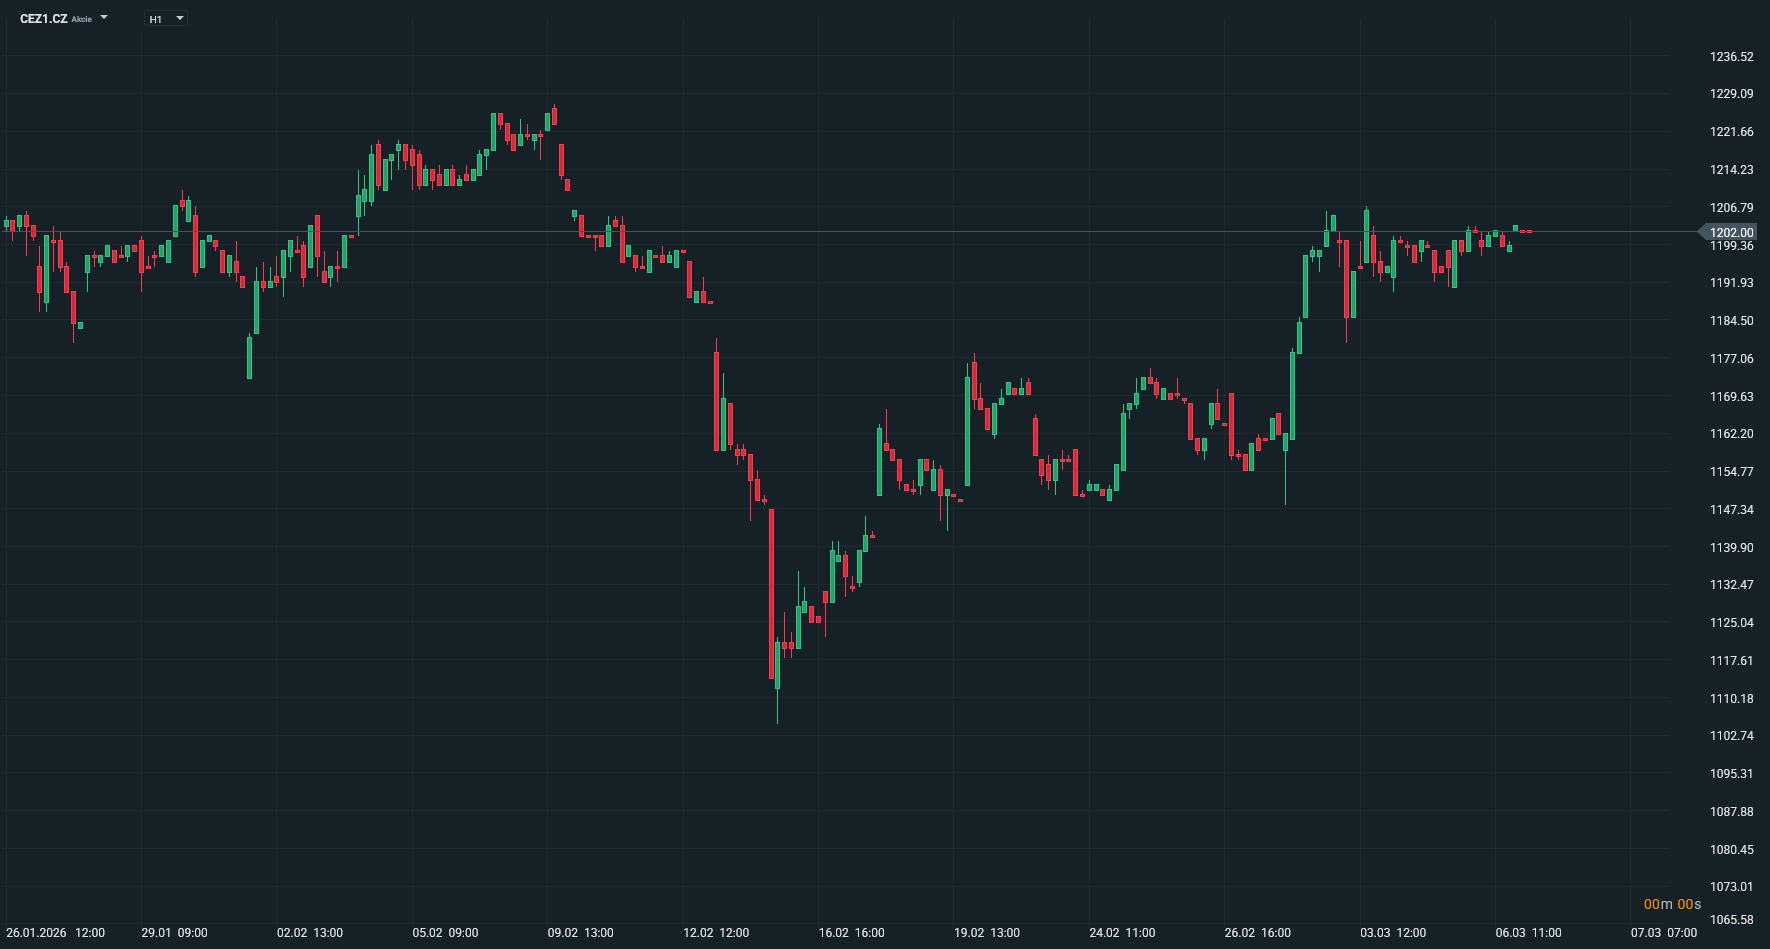
Task: Click the 1110.18 price scale value
Action: point(1731,699)
